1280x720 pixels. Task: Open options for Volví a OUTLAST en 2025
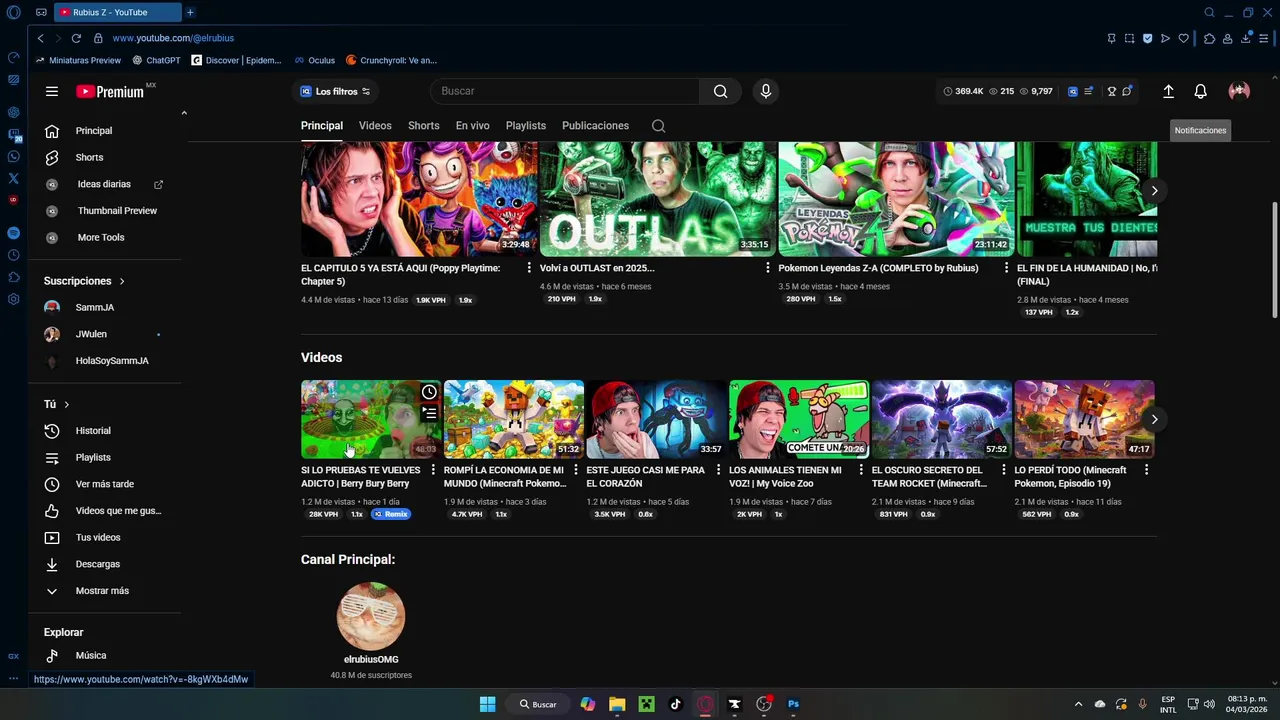tap(768, 268)
